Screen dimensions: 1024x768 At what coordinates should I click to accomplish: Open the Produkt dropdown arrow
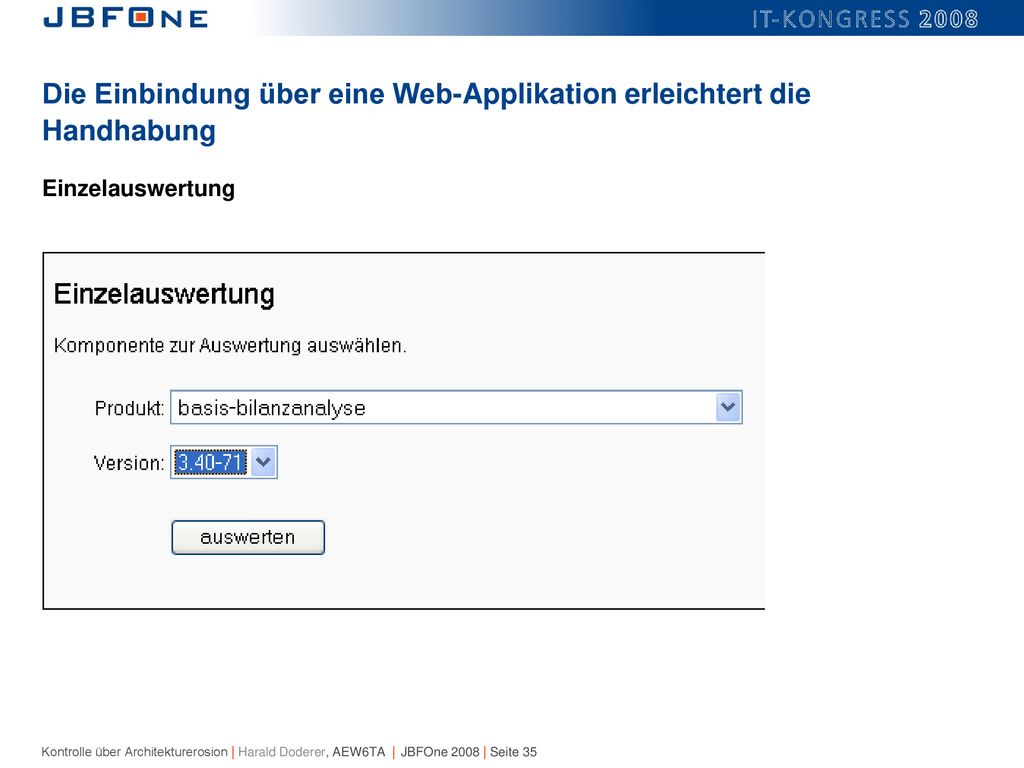point(728,408)
